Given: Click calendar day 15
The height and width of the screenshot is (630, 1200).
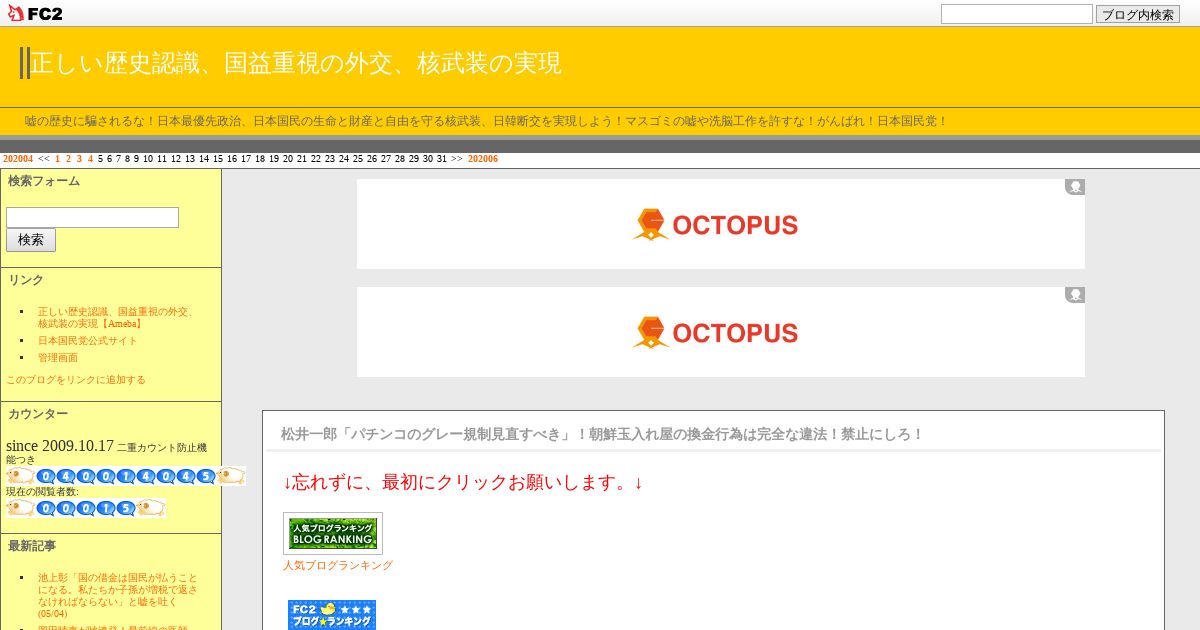Looking at the screenshot, I should click(218, 159).
